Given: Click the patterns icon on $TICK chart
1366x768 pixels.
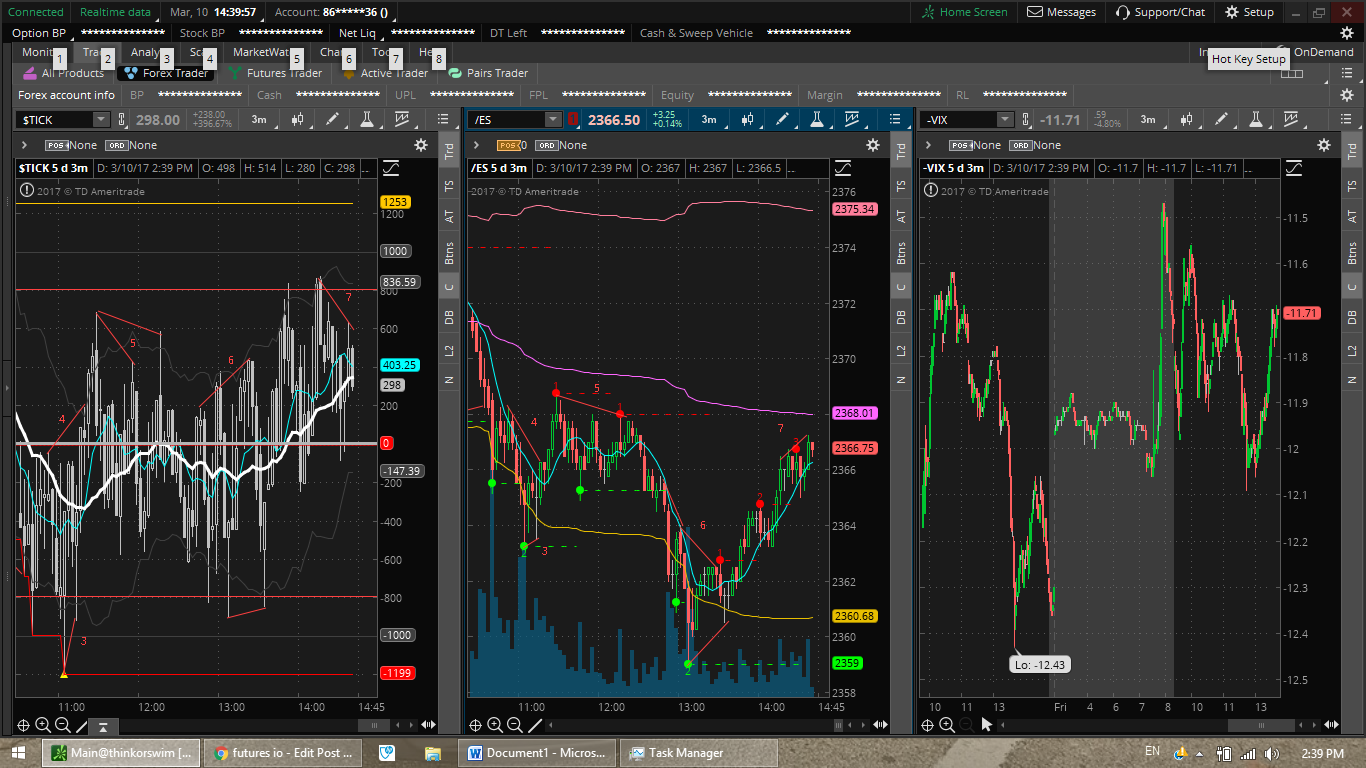Looking at the screenshot, I should click(402, 120).
